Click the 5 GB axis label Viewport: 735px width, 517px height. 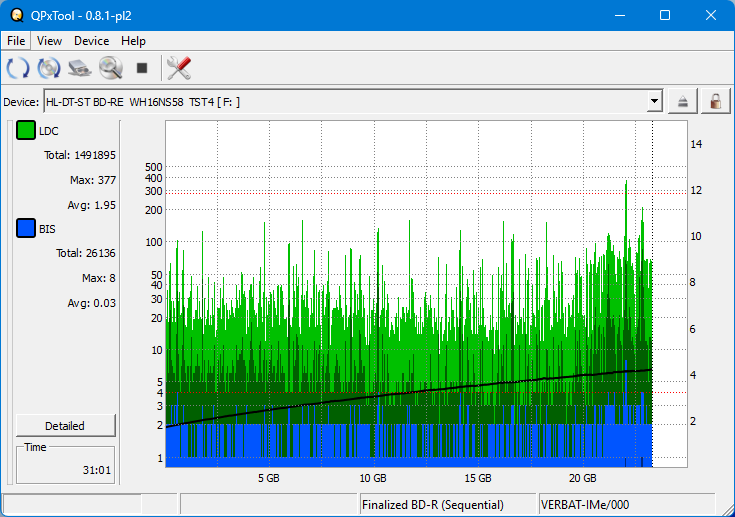(269, 478)
